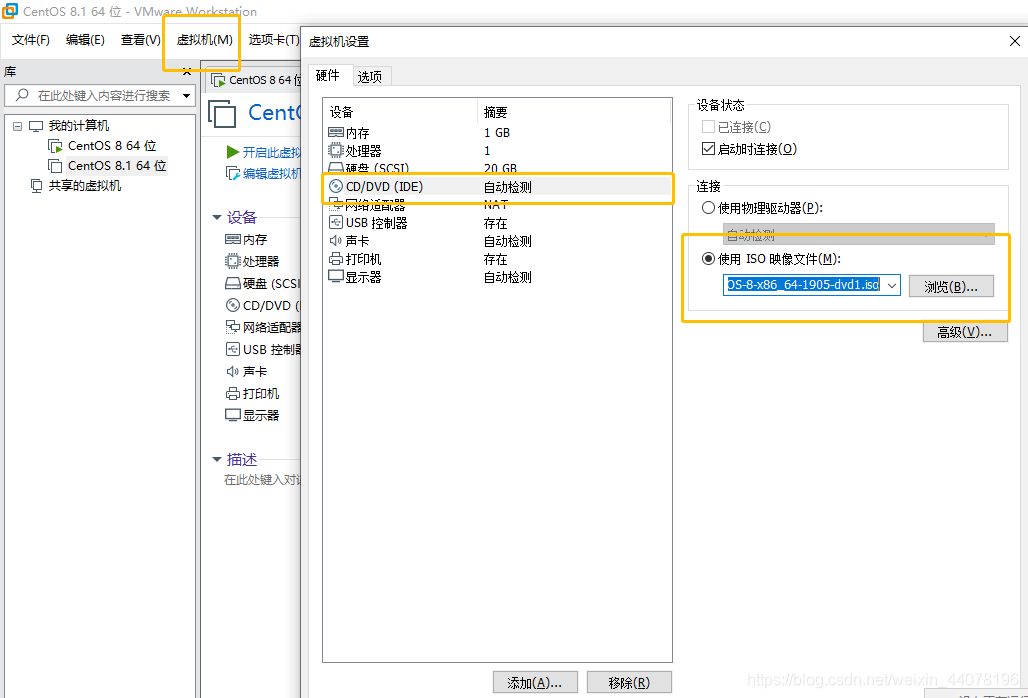Viewport: 1028px width, 698px height.
Task: Open the 虚拟机(M) menu
Action: [205, 40]
